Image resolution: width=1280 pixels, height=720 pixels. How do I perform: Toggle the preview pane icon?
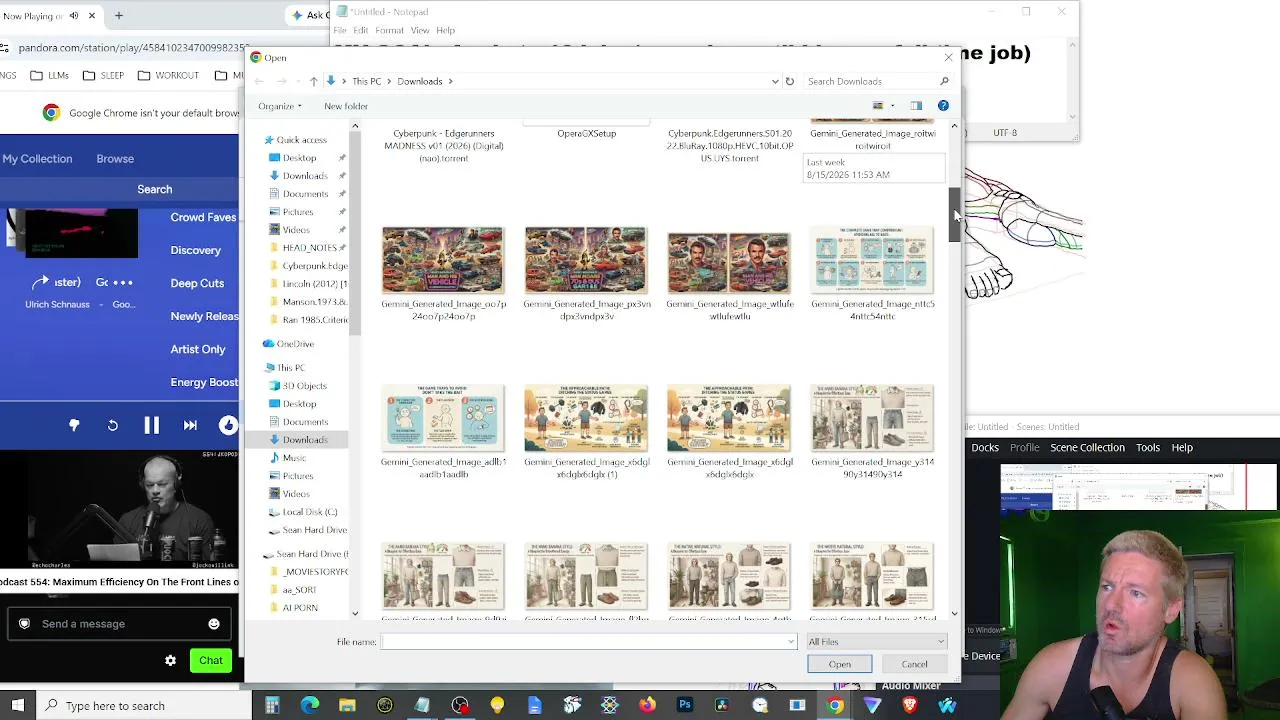pyautogui.click(x=916, y=105)
